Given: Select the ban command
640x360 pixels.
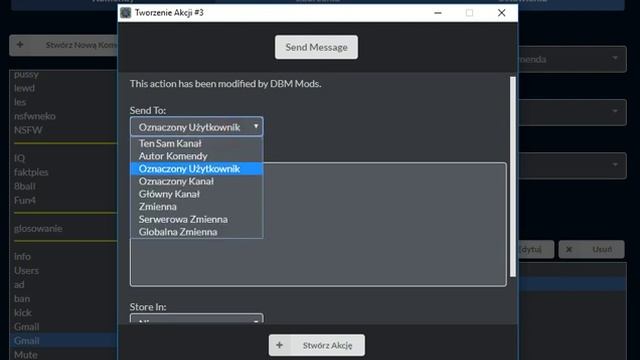Looking at the screenshot, I should point(22,299).
